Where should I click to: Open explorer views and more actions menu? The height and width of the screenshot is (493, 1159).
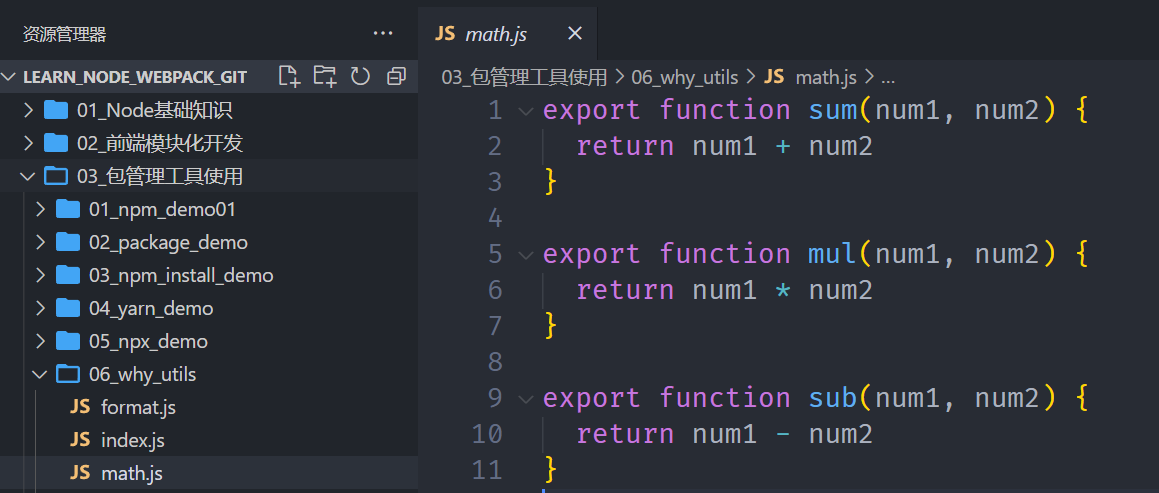click(x=383, y=34)
